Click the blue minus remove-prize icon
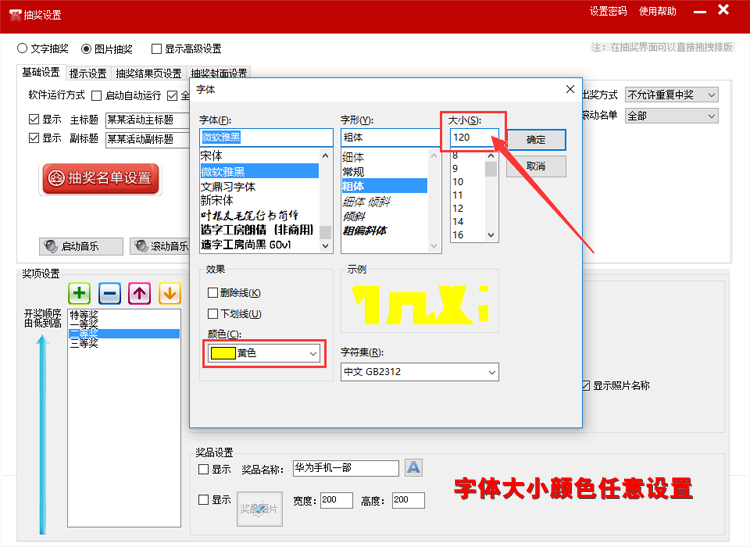 tap(110, 293)
